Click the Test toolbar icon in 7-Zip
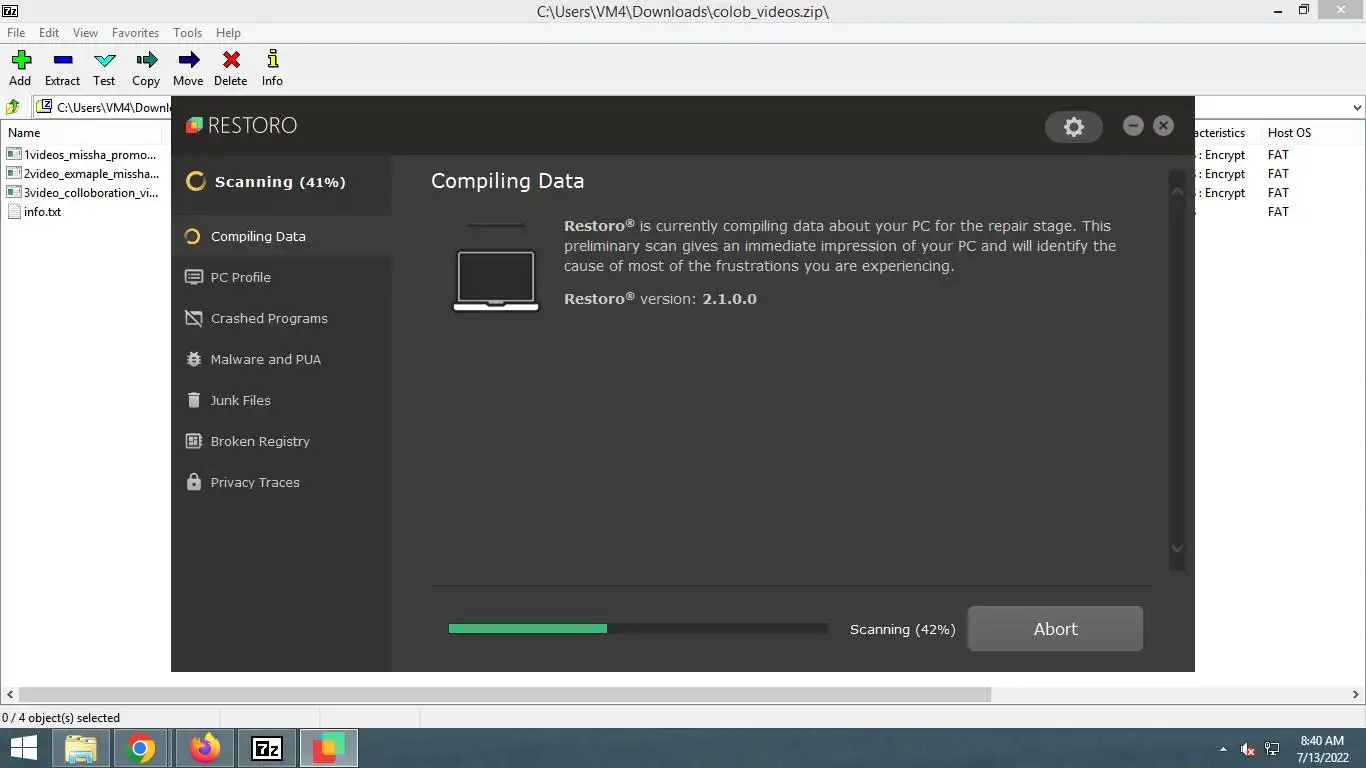This screenshot has width=1366, height=768. pos(104,60)
